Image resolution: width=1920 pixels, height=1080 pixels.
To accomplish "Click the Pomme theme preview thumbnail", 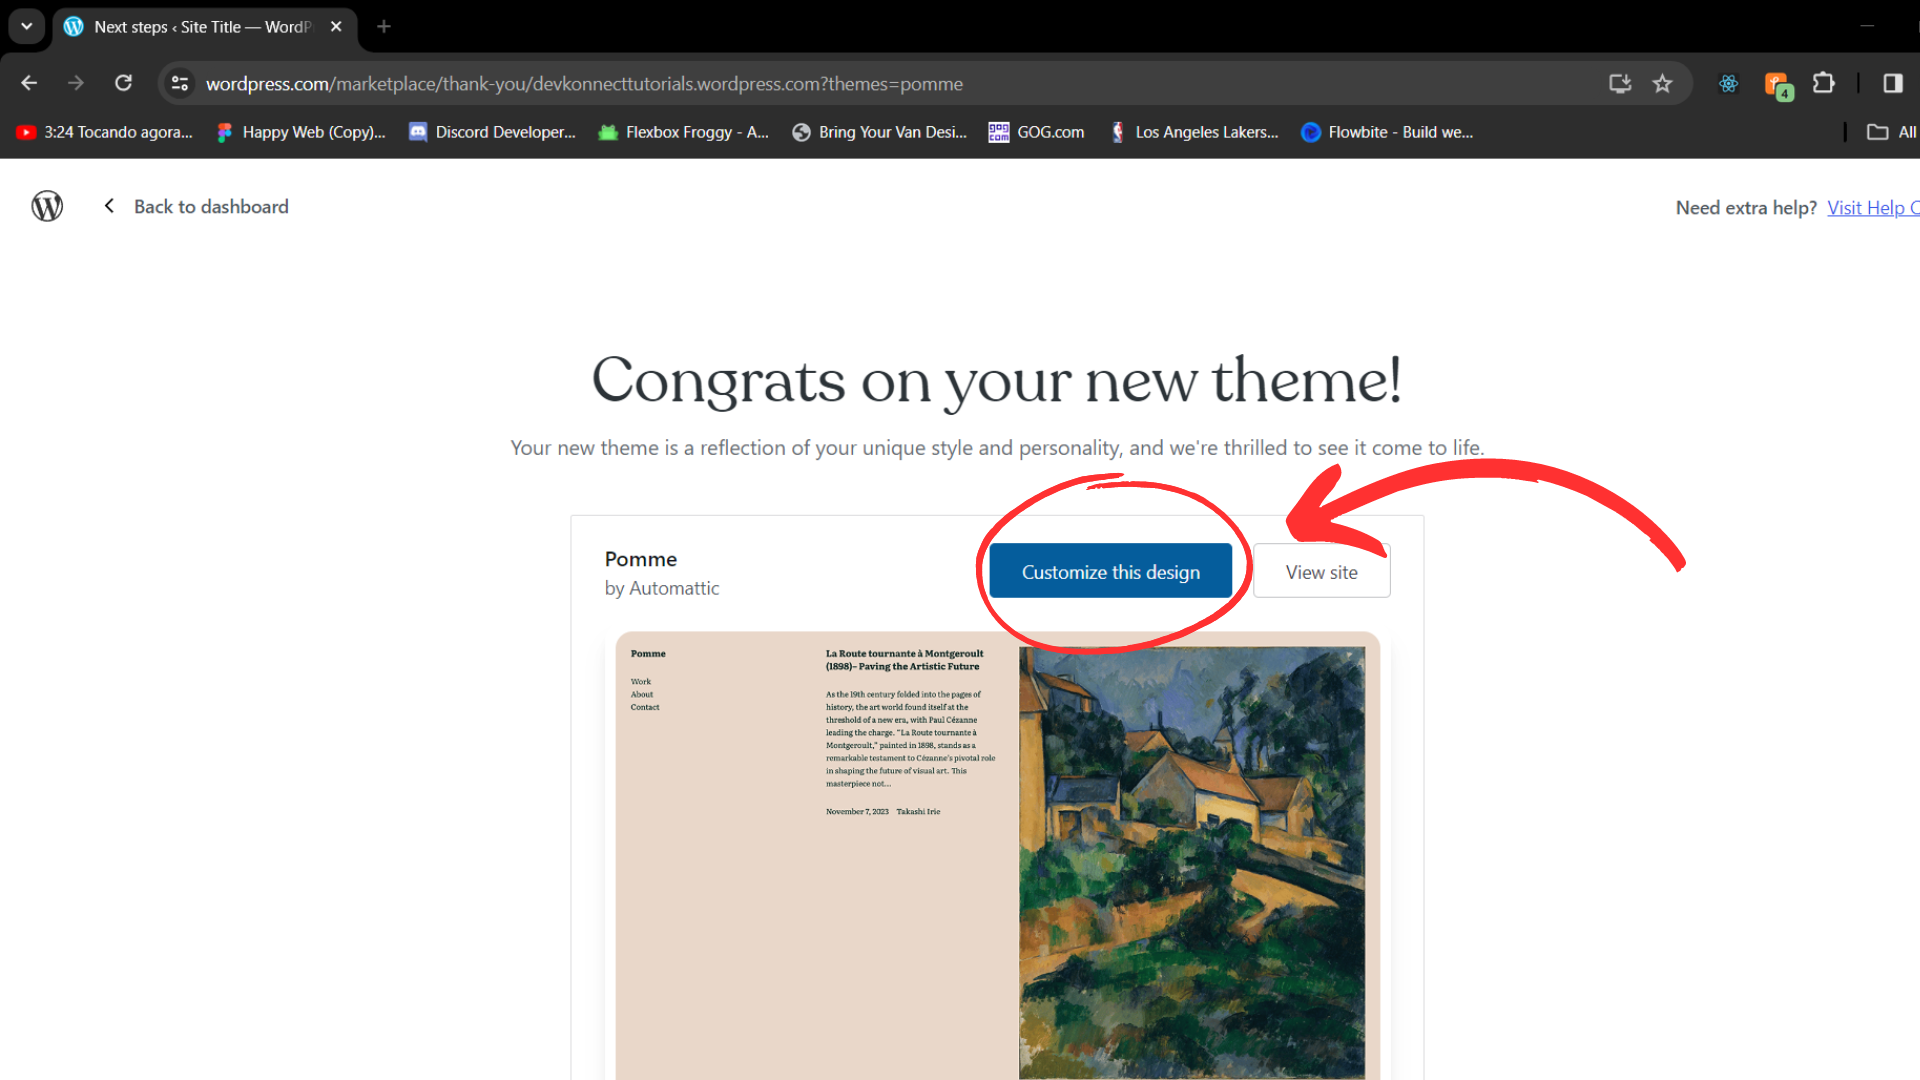I will click(x=997, y=855).
